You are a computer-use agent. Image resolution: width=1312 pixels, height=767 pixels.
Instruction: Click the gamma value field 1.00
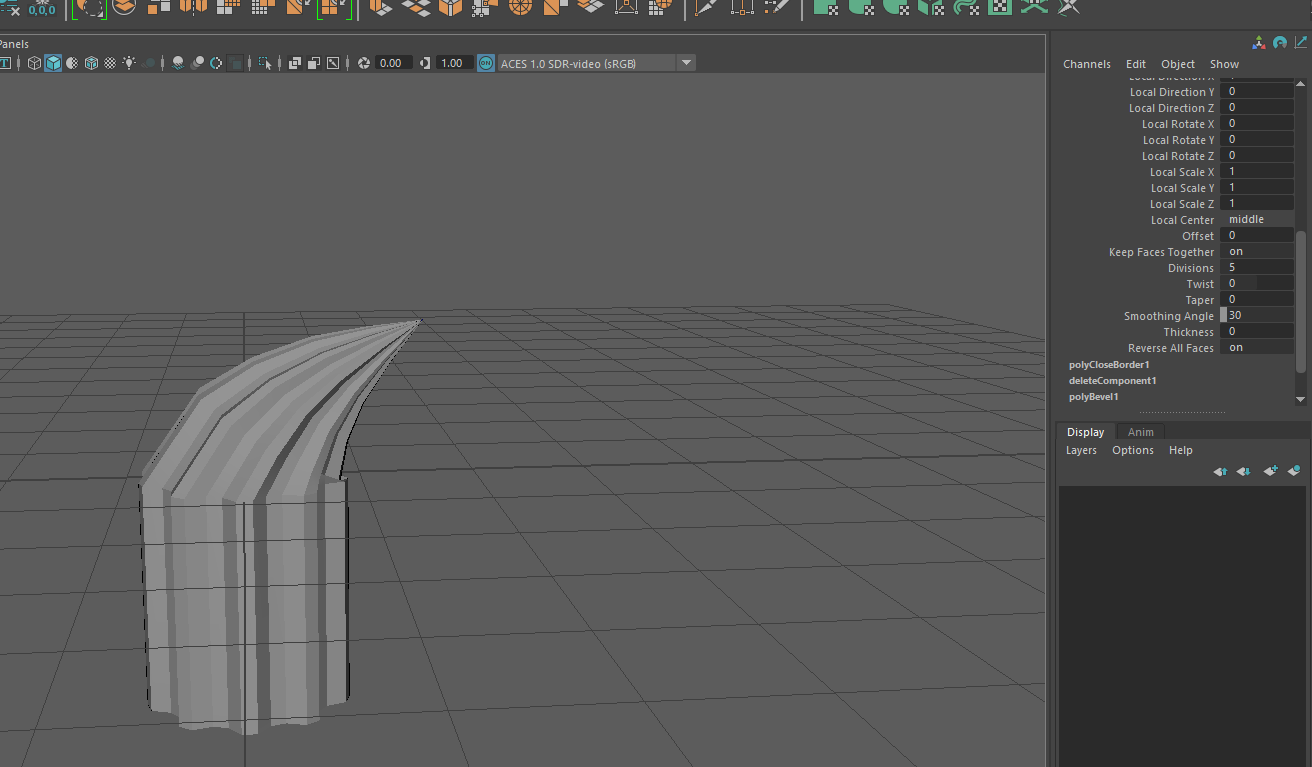tap(455, 63)
